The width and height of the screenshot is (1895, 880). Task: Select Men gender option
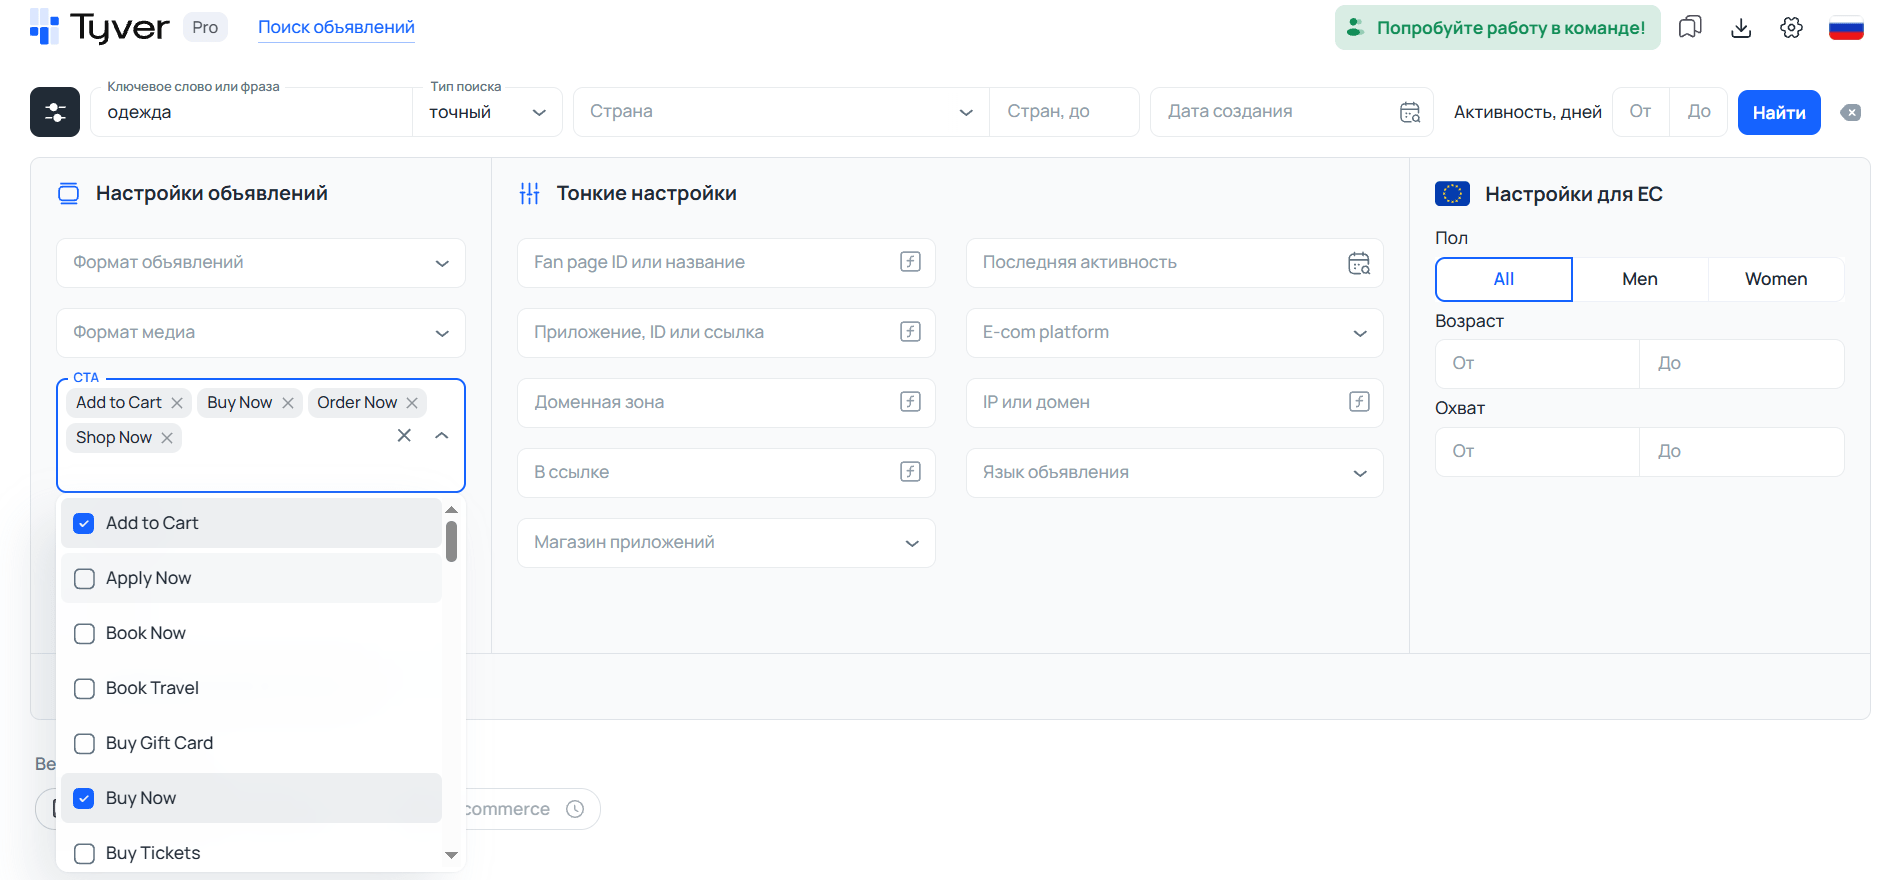1640,279
